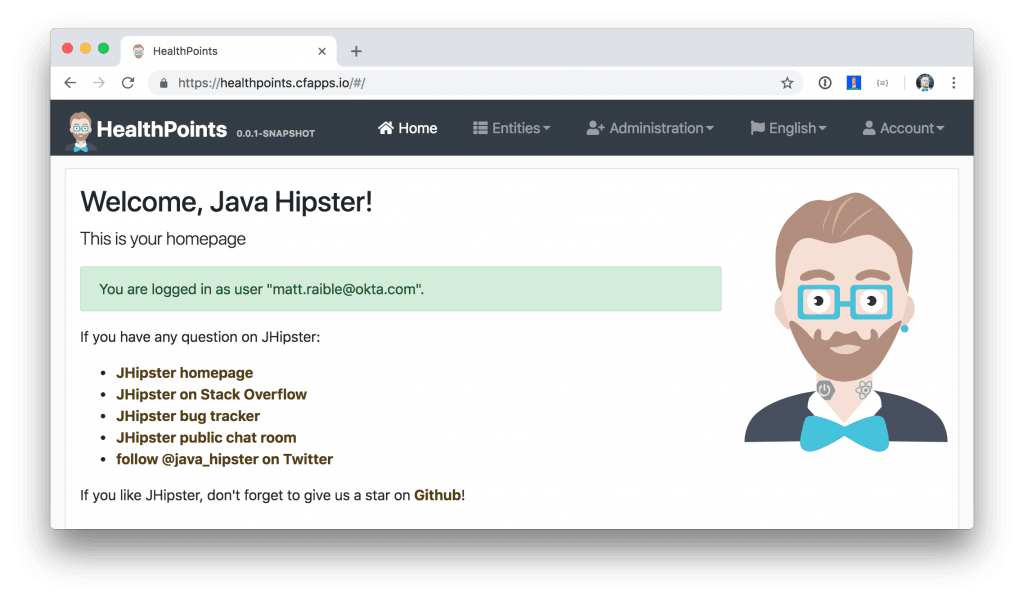Click the red close window button
Screen dimensions: 1024x601
click(x=67, y=48)
